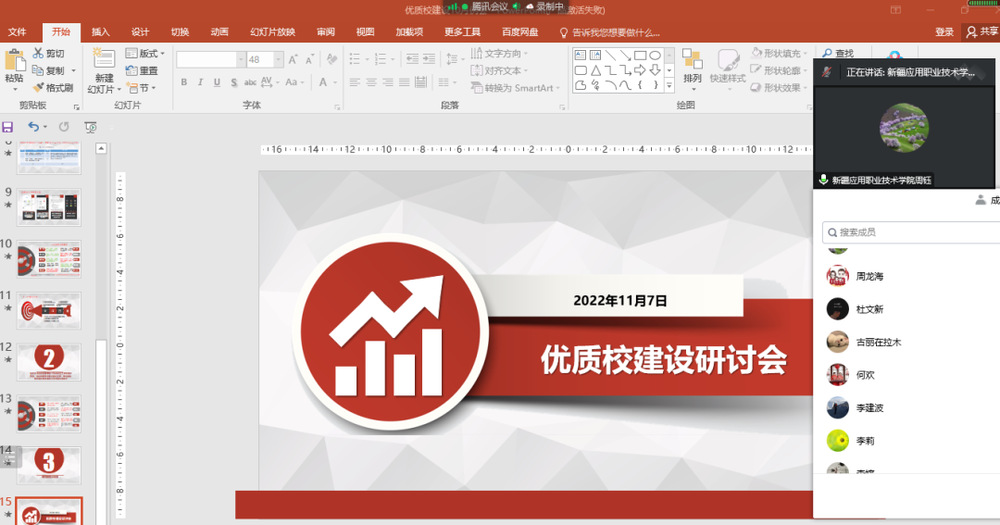Click the Undo arrow in quick access toolbar
Viewport: 1000px width, 525px height.
[33, 127]
